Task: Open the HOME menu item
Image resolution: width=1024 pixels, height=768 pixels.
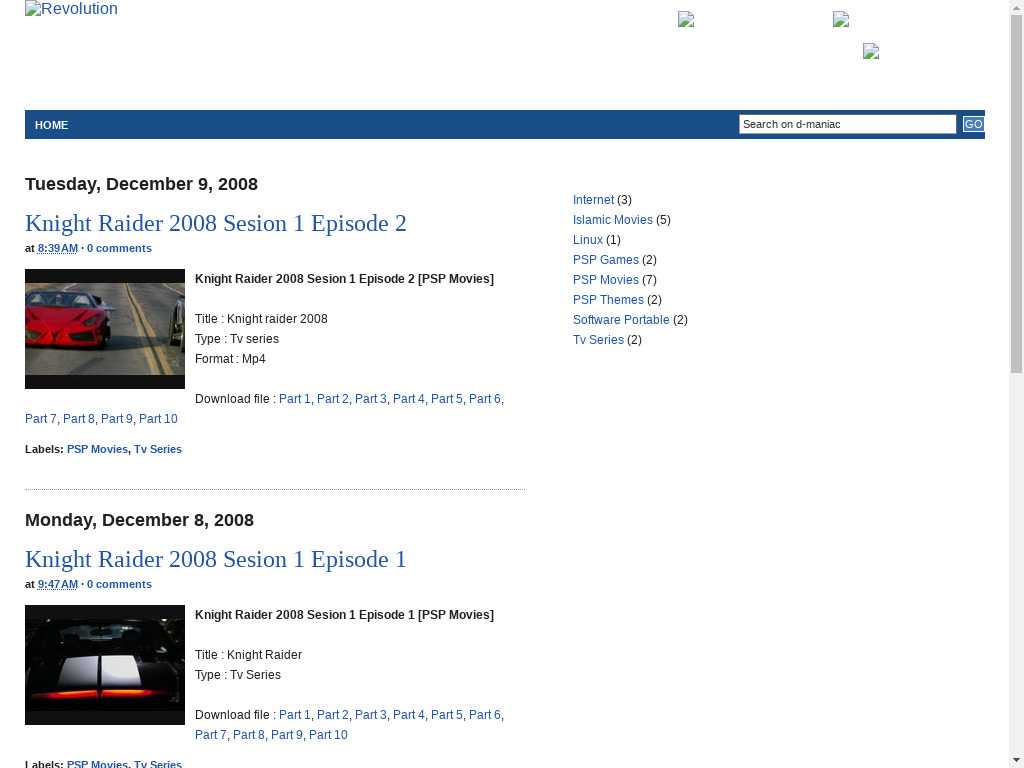Action: pyautogui.click(x=52, y=125)
